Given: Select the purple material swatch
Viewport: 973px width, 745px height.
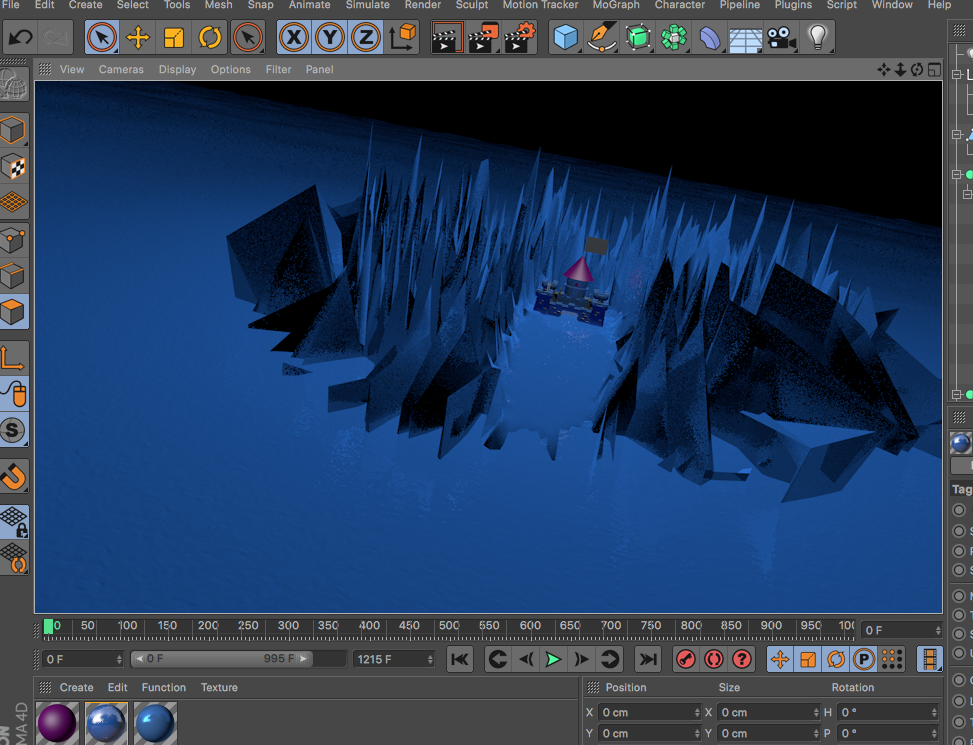Looking at the screenshot, I should pyautogui.click(x=57, y=722).
